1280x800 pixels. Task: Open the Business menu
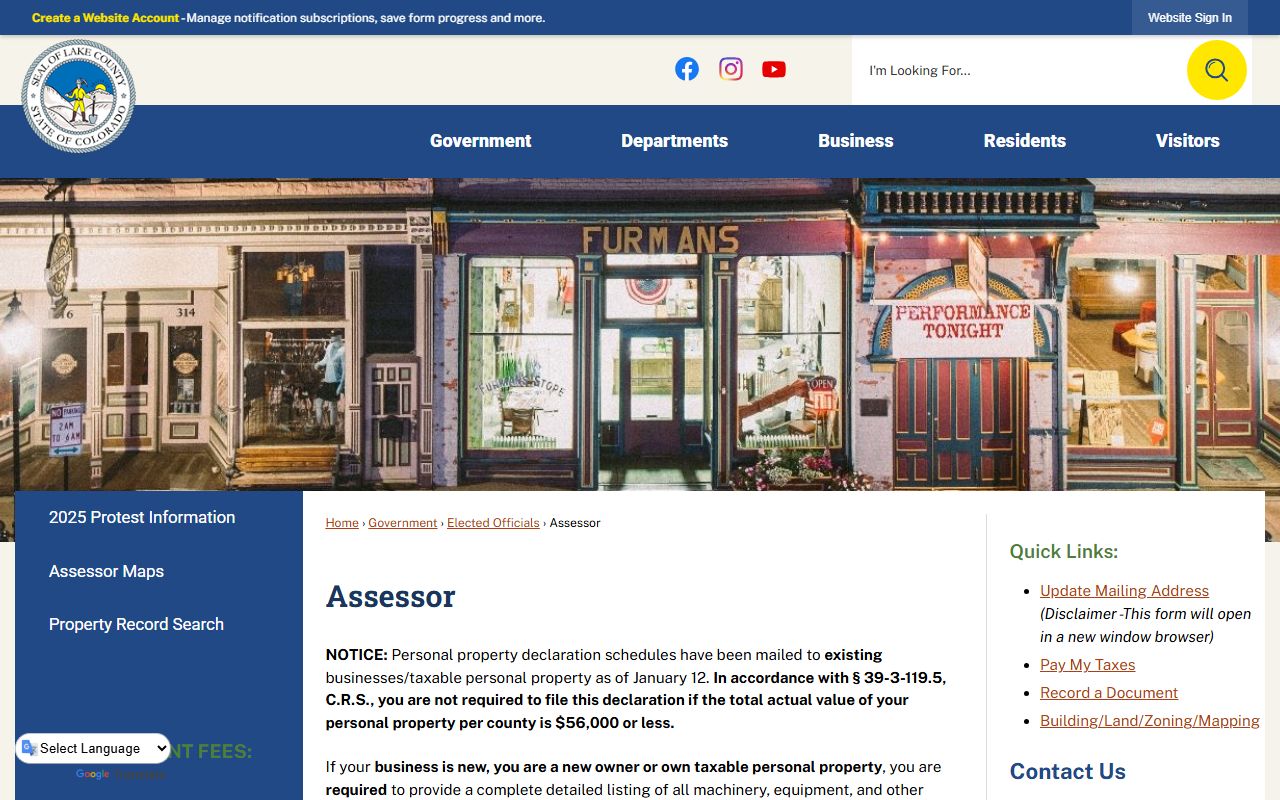tap(856, 141)
